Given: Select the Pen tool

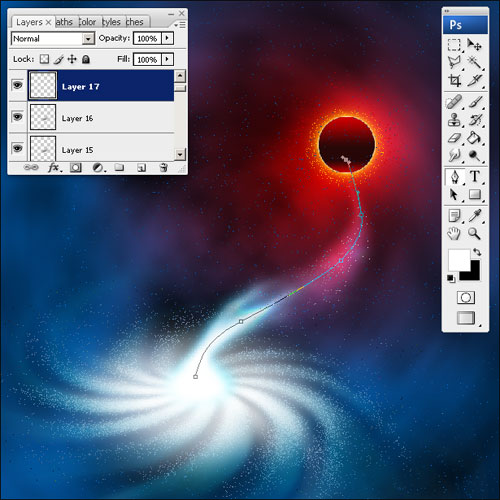Looking at the screenshot, I should [x=454, y=177].
